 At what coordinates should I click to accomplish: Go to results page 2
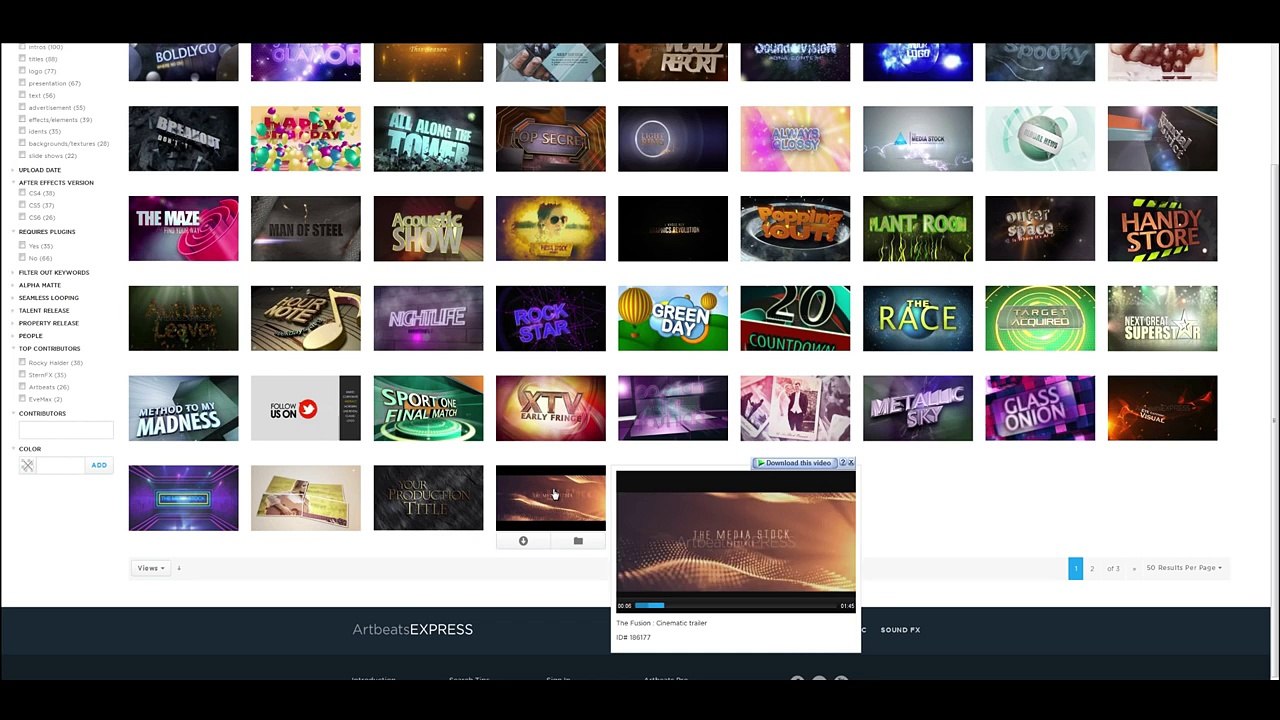(x=1092, y=568)
